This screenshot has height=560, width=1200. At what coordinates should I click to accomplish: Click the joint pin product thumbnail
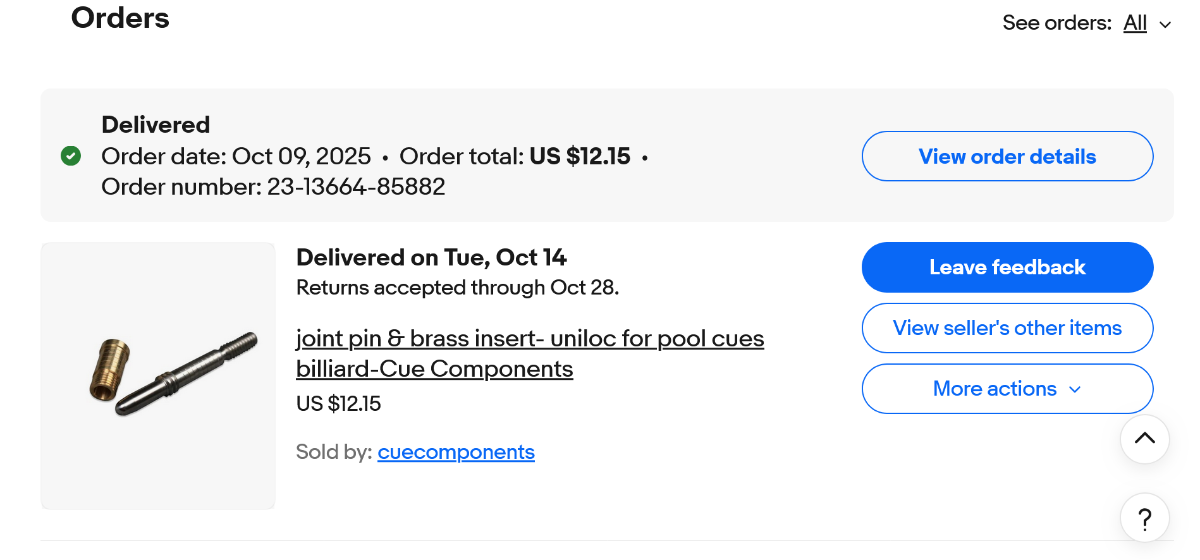tap(158, 376)
